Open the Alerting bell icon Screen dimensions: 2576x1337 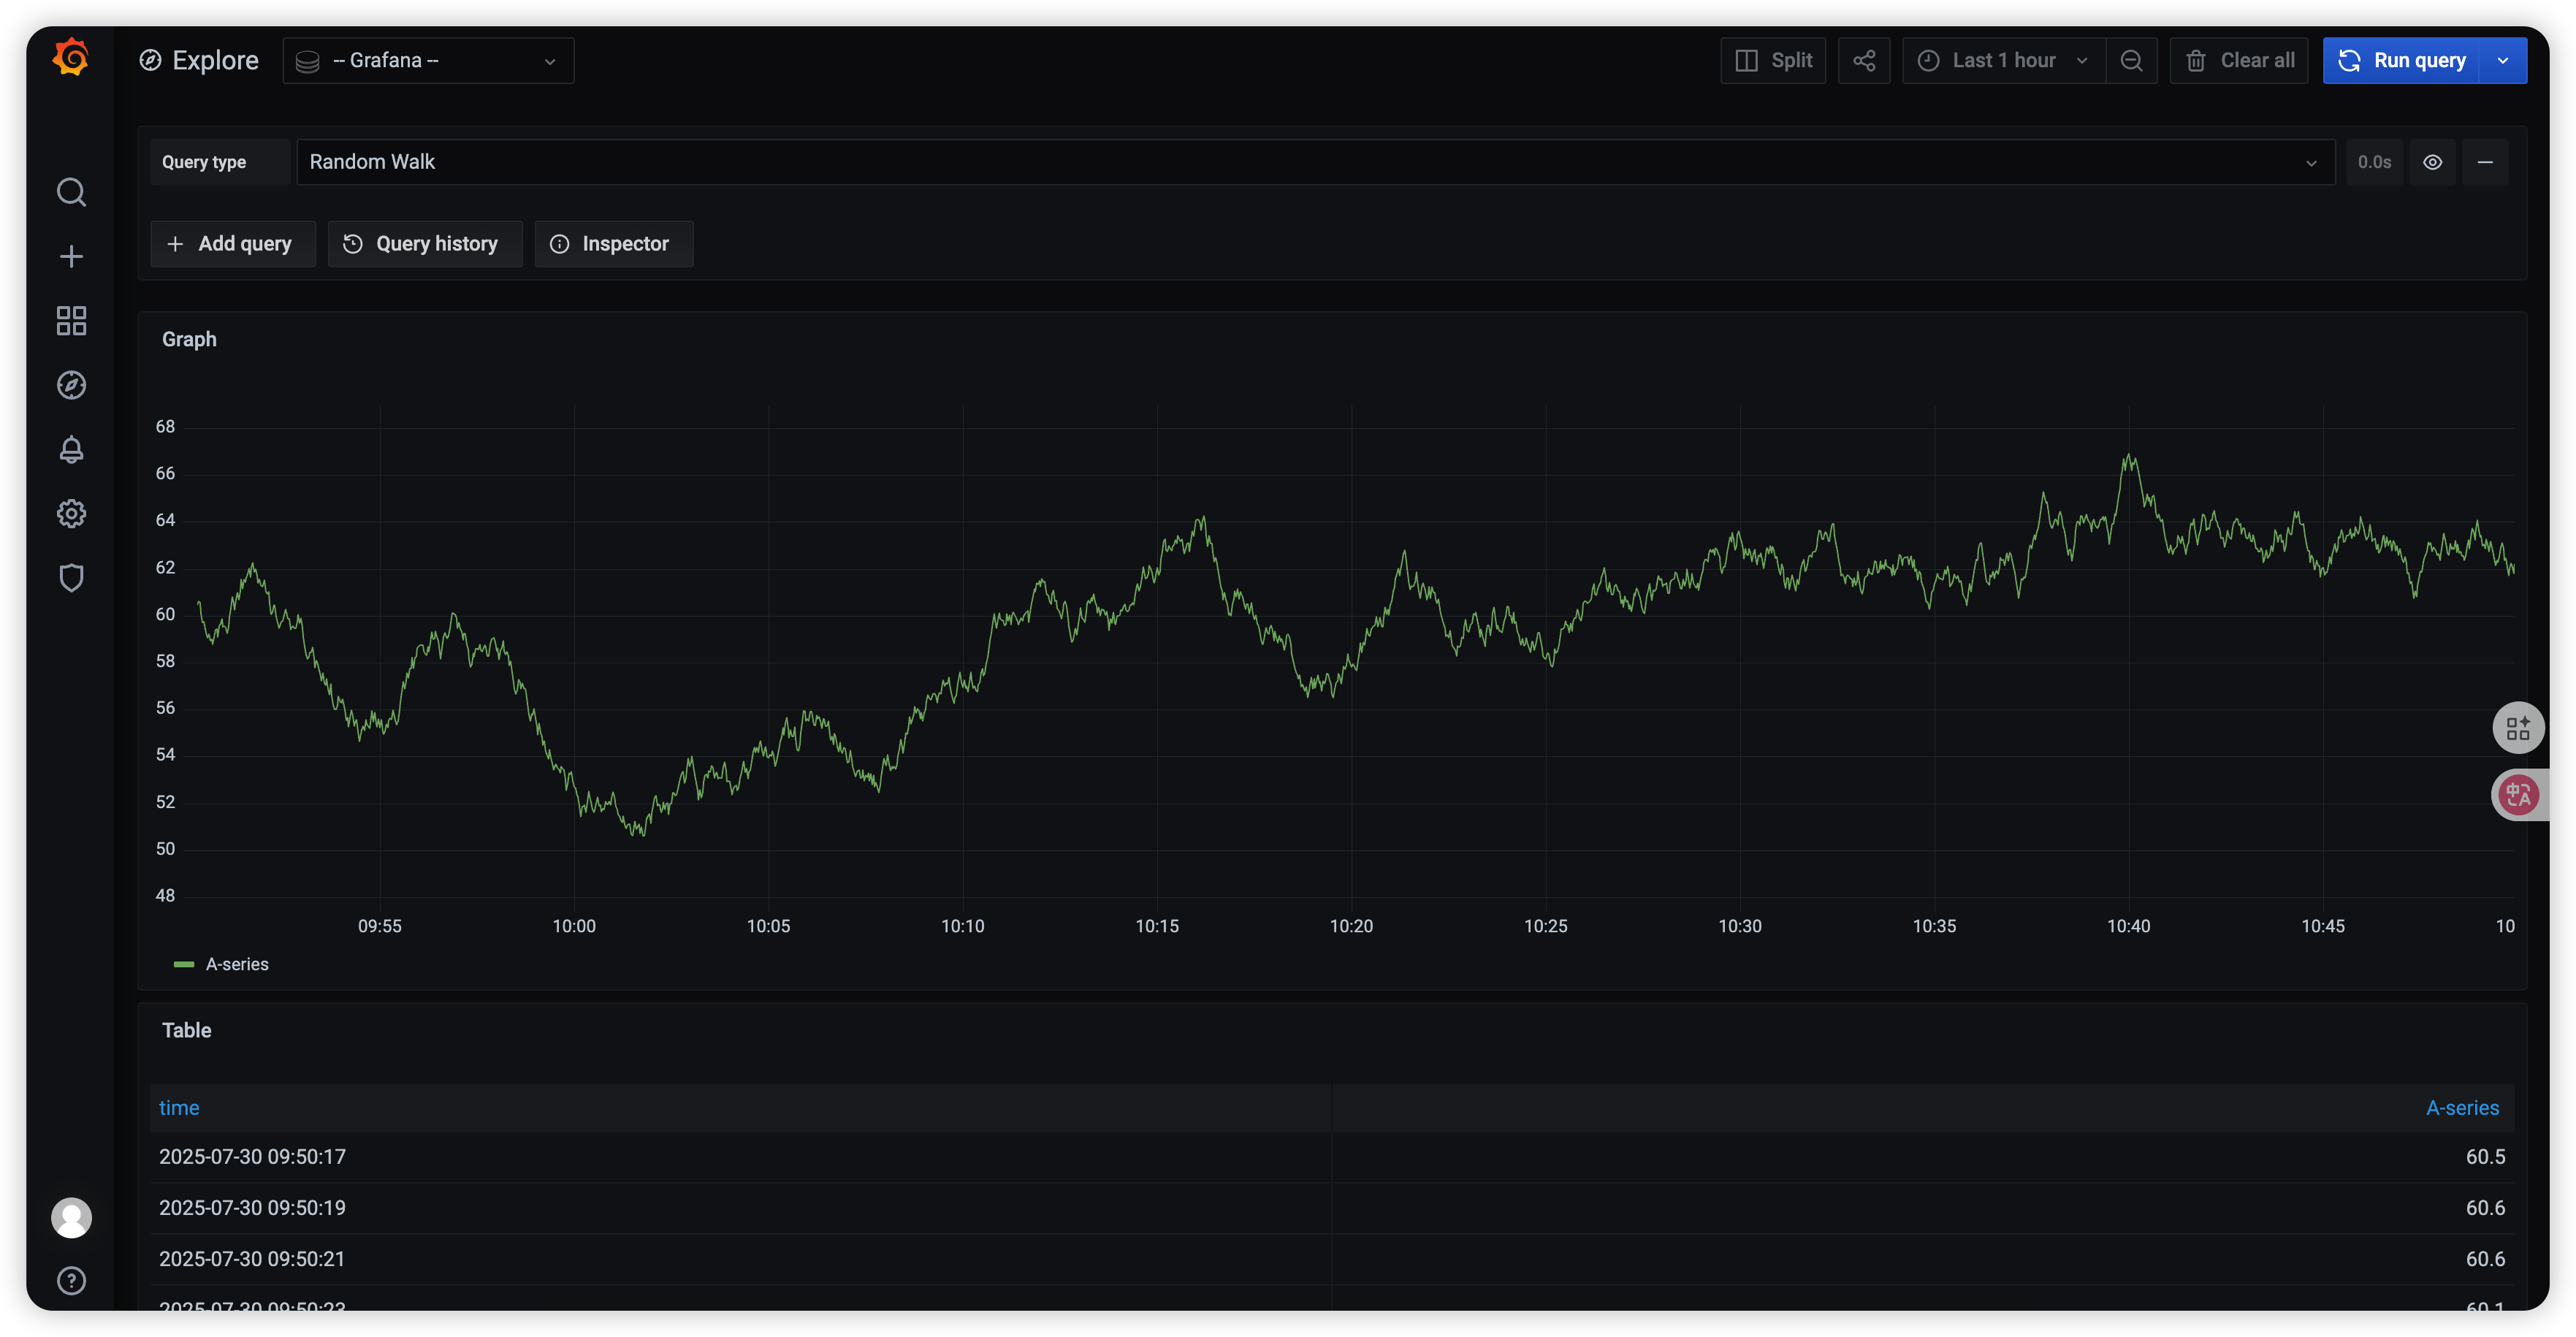(71, 450)
